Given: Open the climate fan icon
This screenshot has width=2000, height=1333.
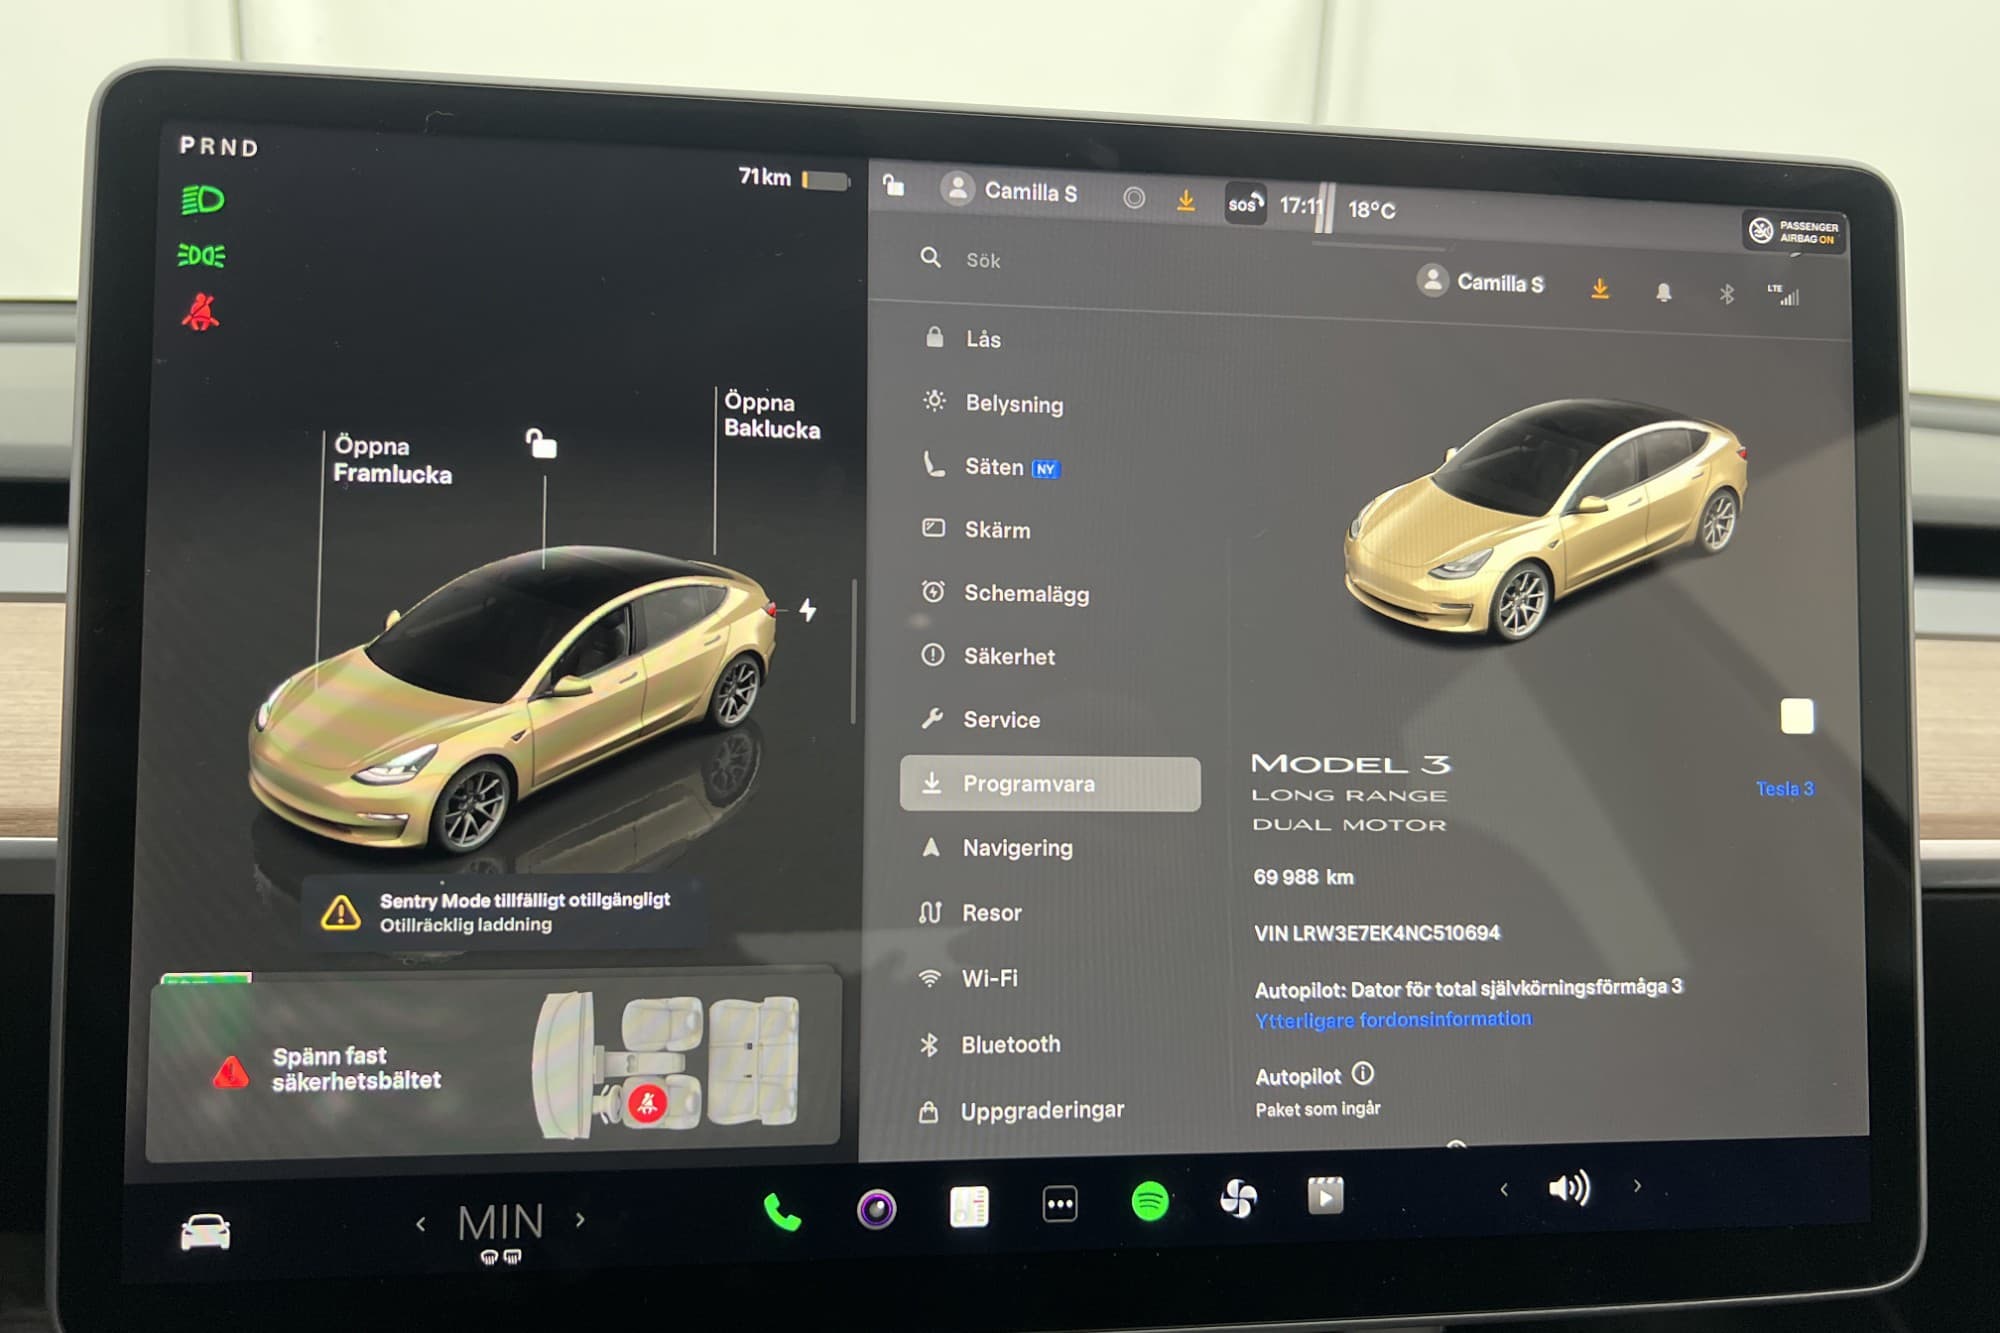Looking at the screenshot, I should click(x=1238, y=1197).
